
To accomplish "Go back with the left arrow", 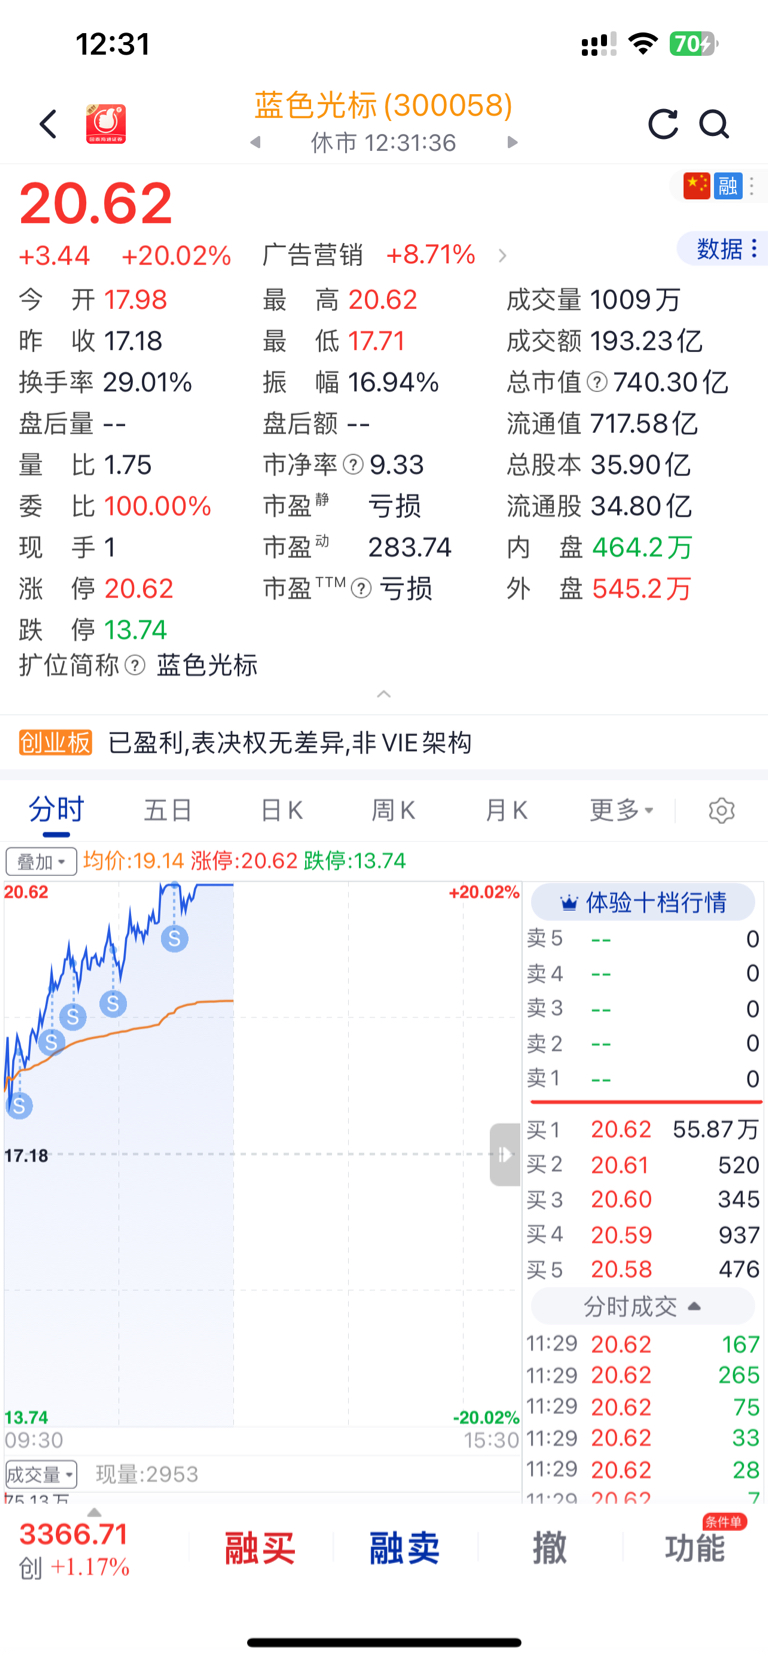I will (48, 124).
